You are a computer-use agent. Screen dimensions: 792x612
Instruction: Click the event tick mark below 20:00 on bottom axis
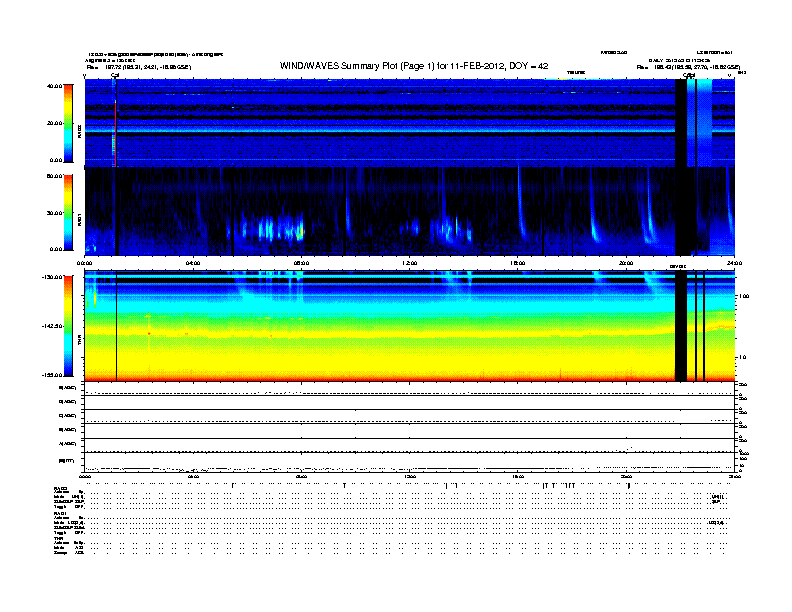pos(629,485)
